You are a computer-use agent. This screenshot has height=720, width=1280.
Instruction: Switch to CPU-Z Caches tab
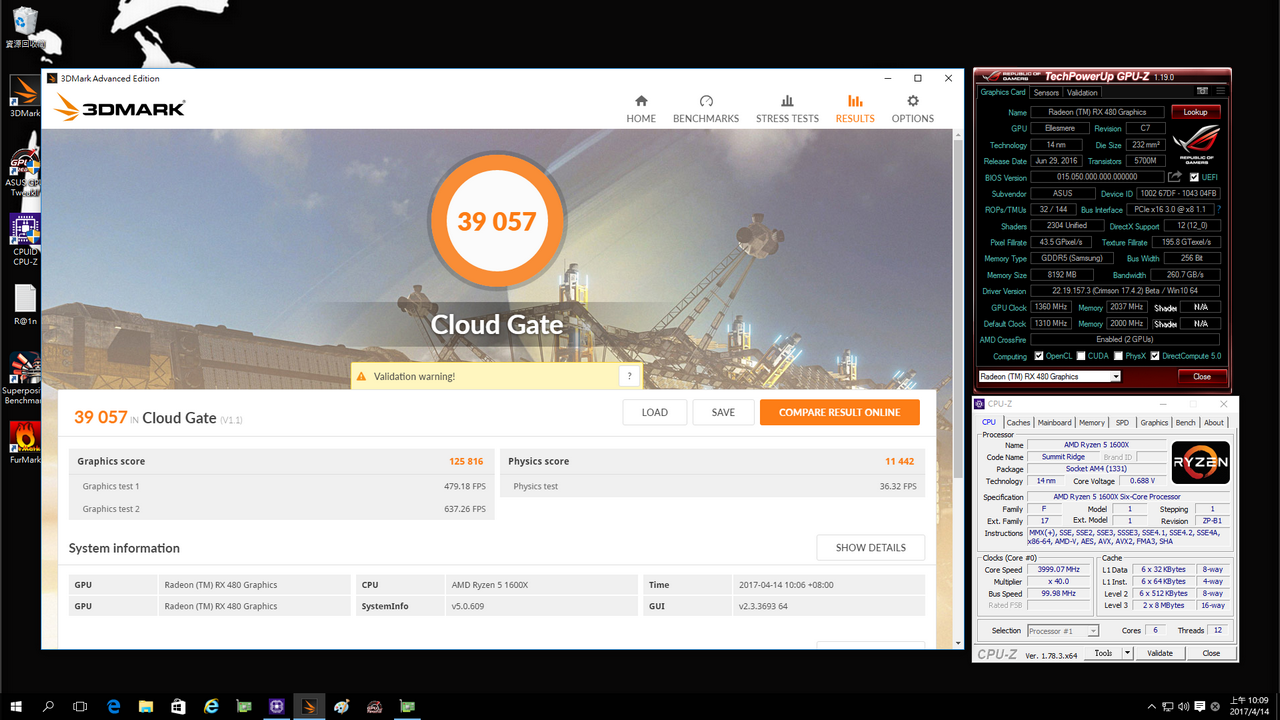(x=1018, y=422)
